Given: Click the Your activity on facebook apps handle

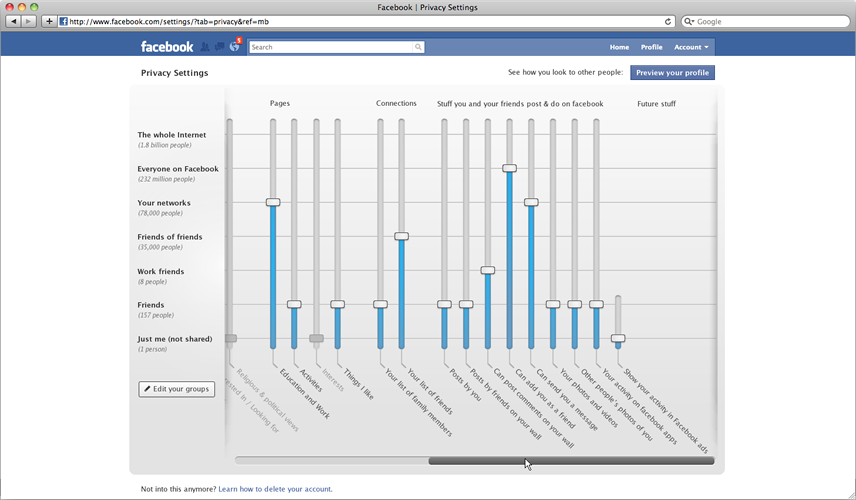Looking at the screenshot, I should (596, 304).
